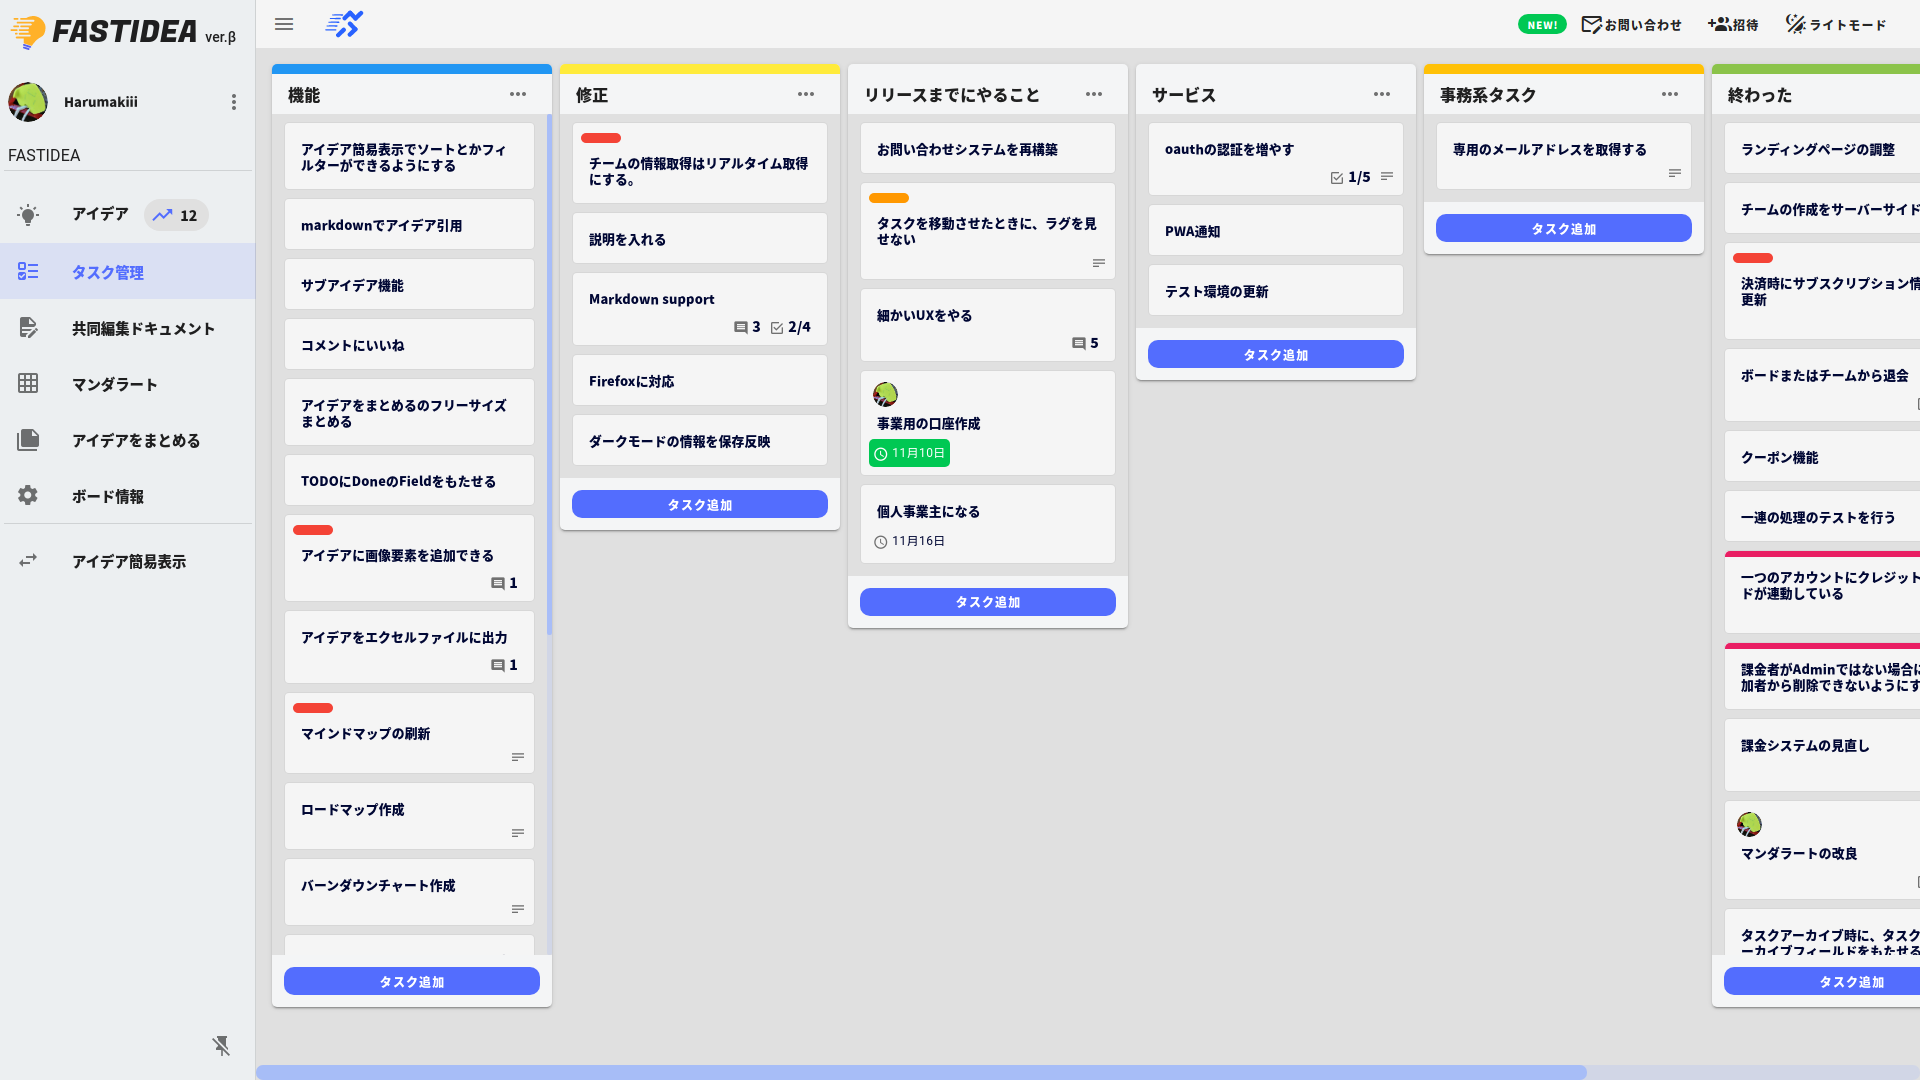Click the unpin sidebar icon

coord(221,1046)
